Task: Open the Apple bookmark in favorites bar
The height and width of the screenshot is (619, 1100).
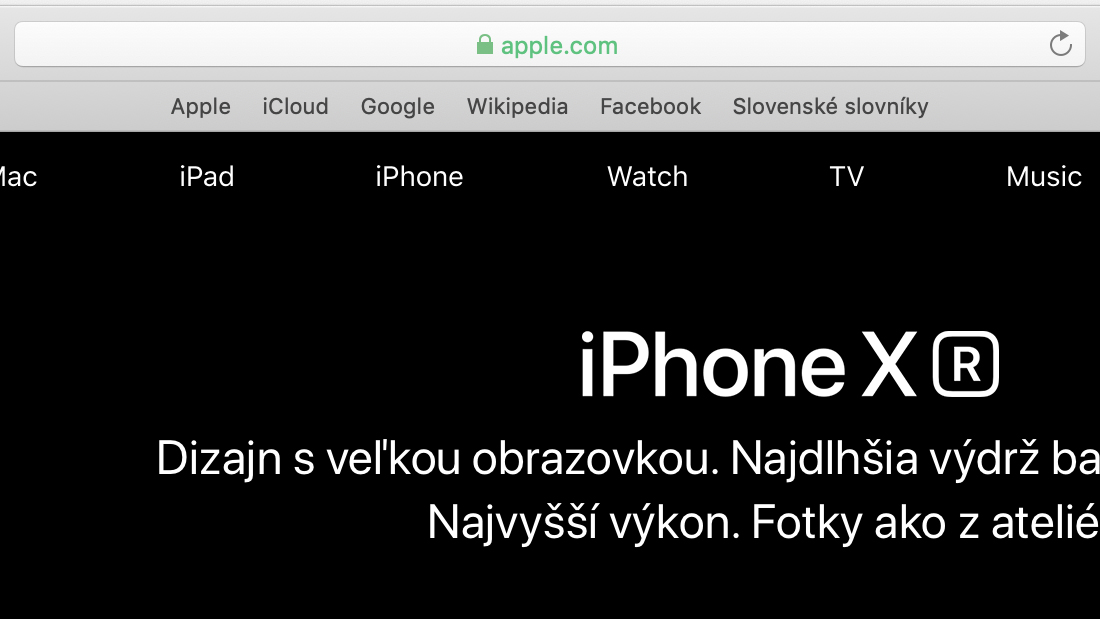Action: click(201, 106)
